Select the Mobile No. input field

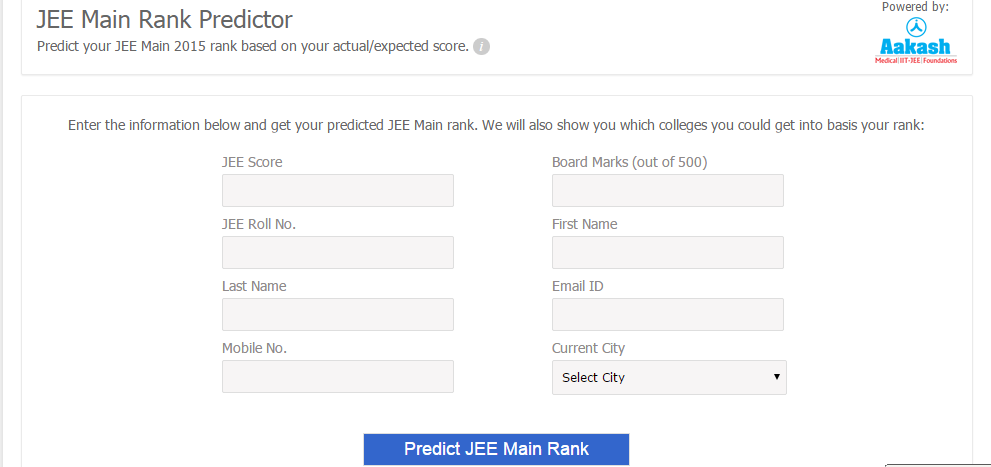pos(337,376)
